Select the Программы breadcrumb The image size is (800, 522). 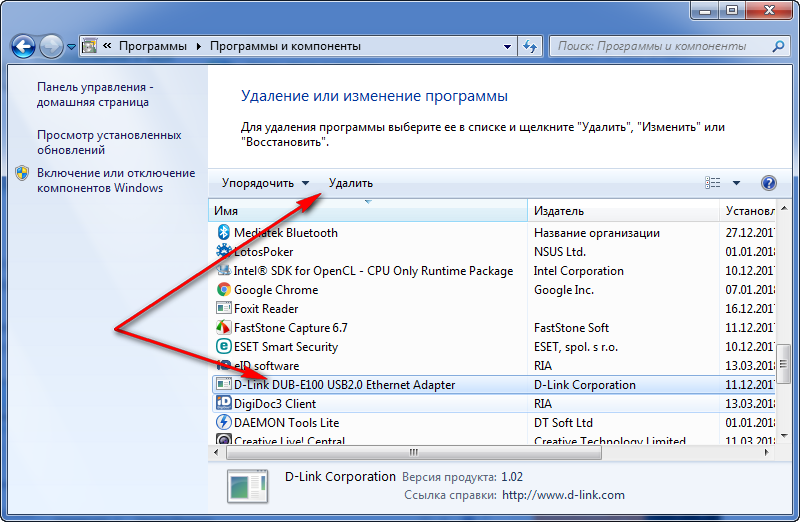(x=153, y=46)
